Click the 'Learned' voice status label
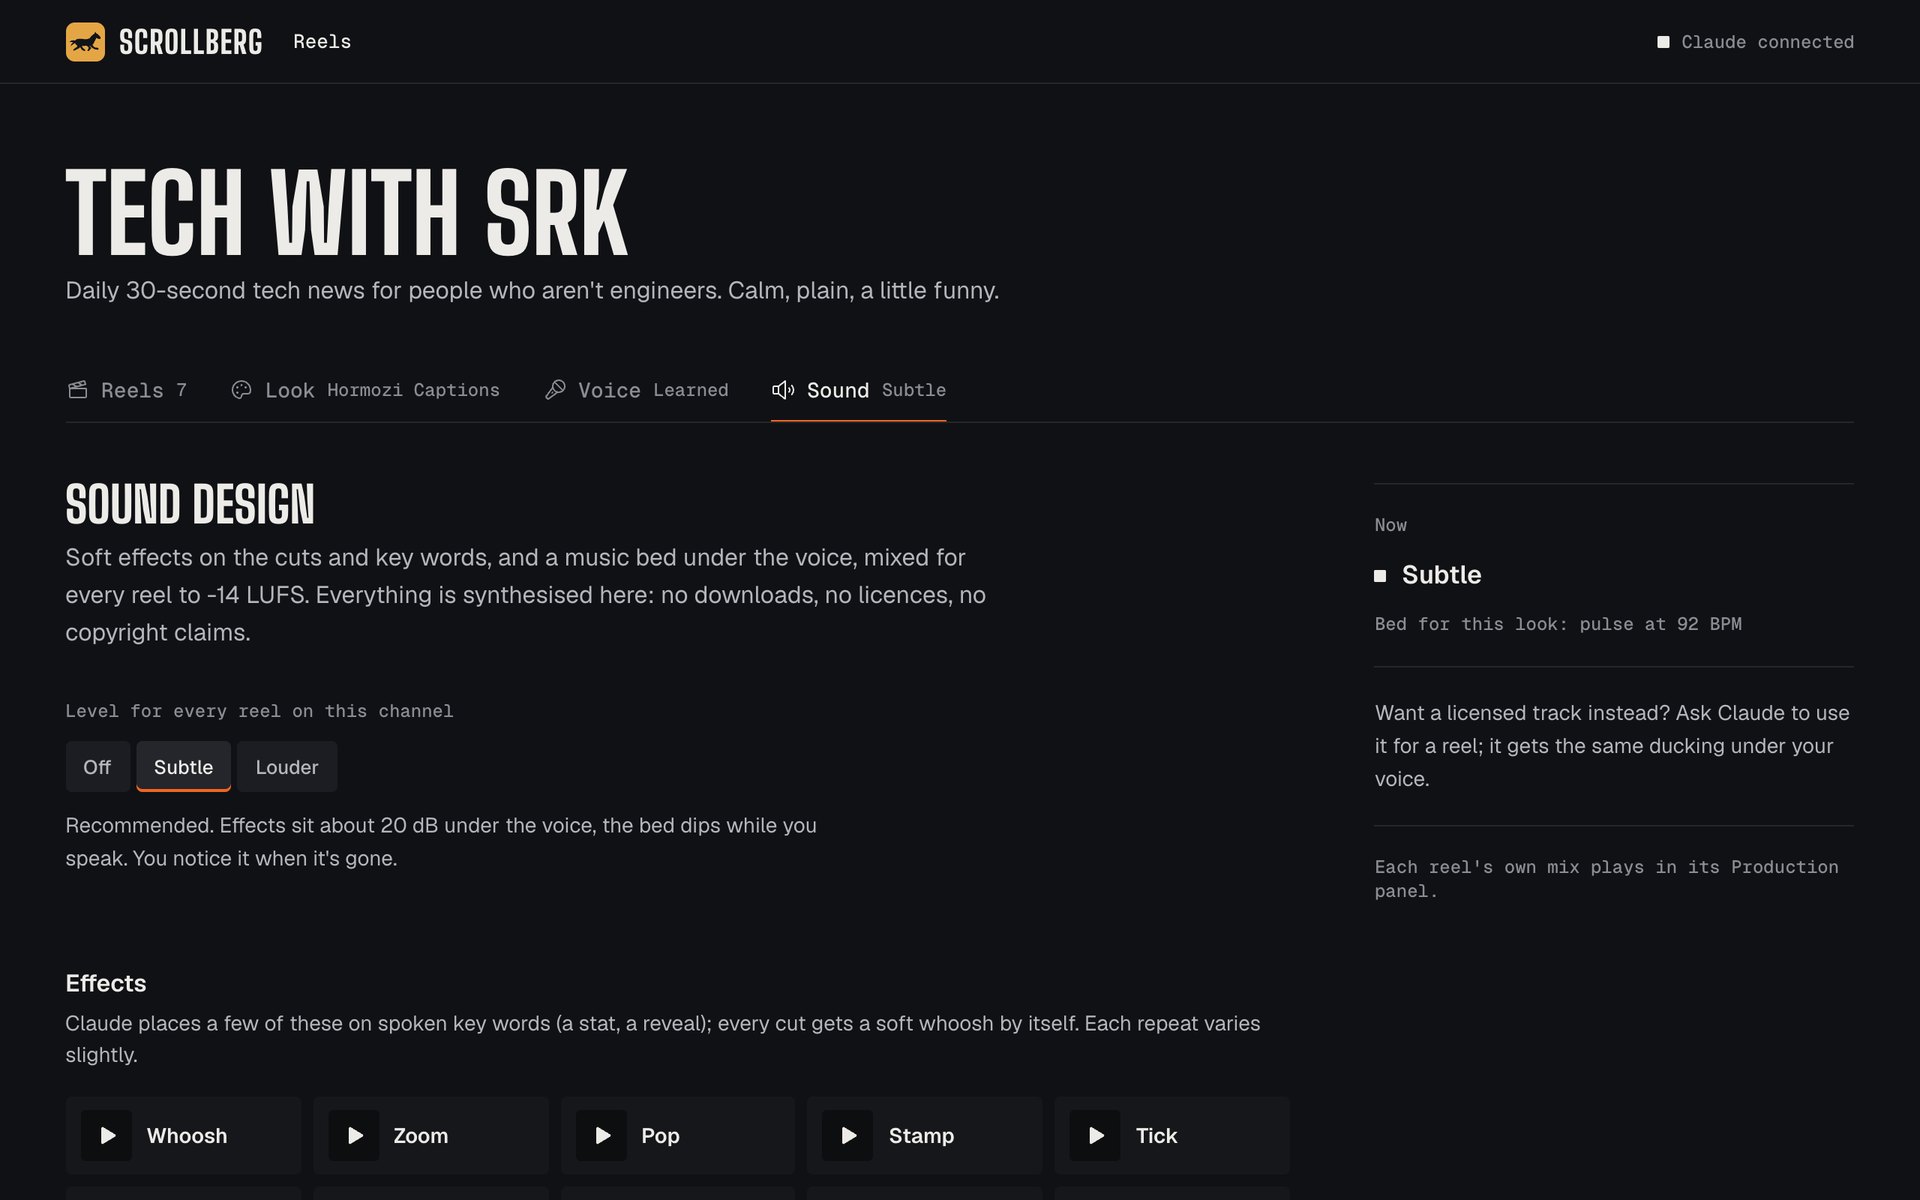 [x=691, y=390]
